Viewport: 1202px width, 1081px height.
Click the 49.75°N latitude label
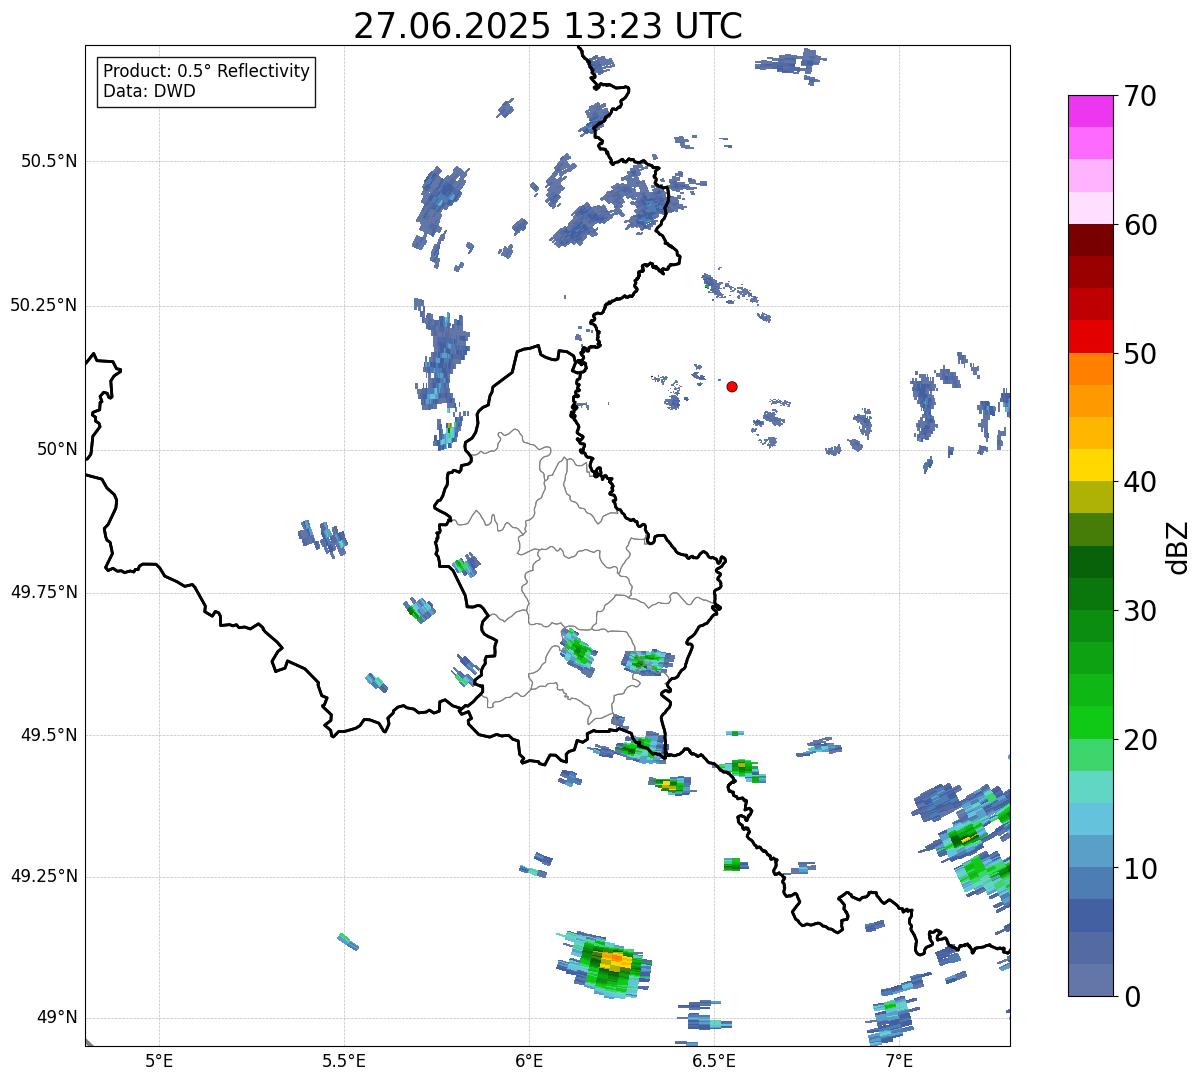[x=44, y=592]
